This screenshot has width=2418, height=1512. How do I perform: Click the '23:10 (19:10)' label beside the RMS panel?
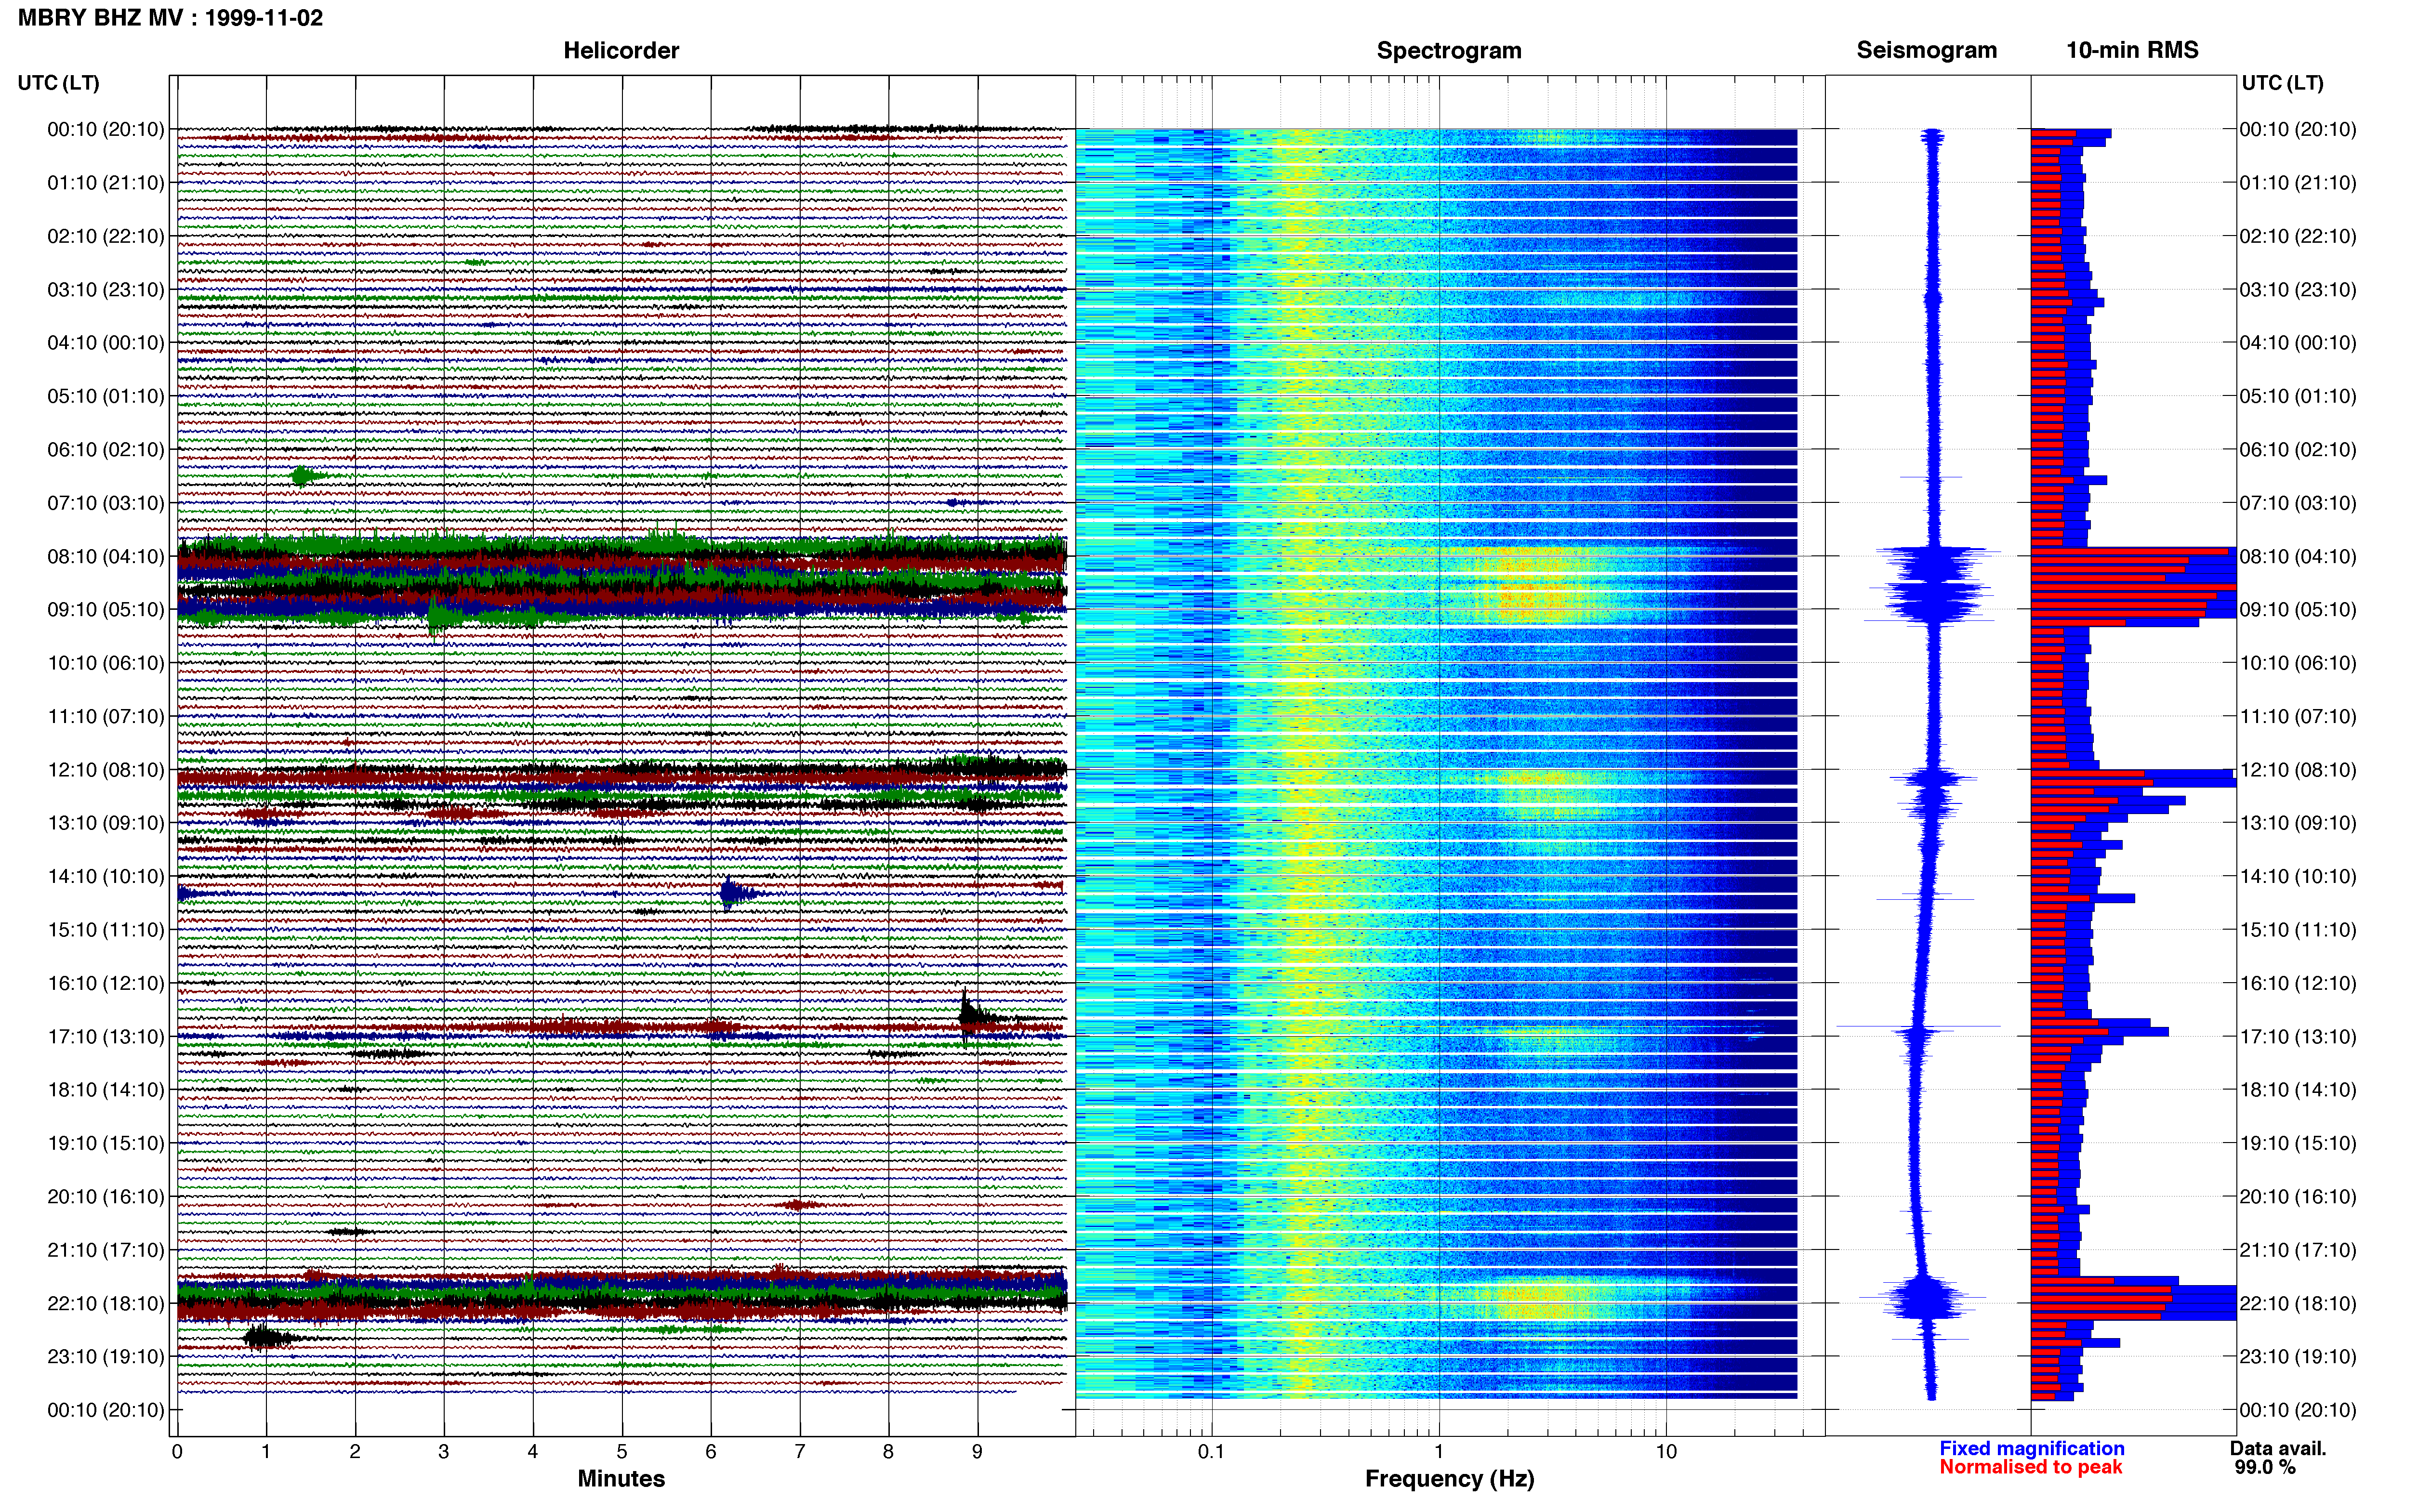(x=2298, y=1356)
